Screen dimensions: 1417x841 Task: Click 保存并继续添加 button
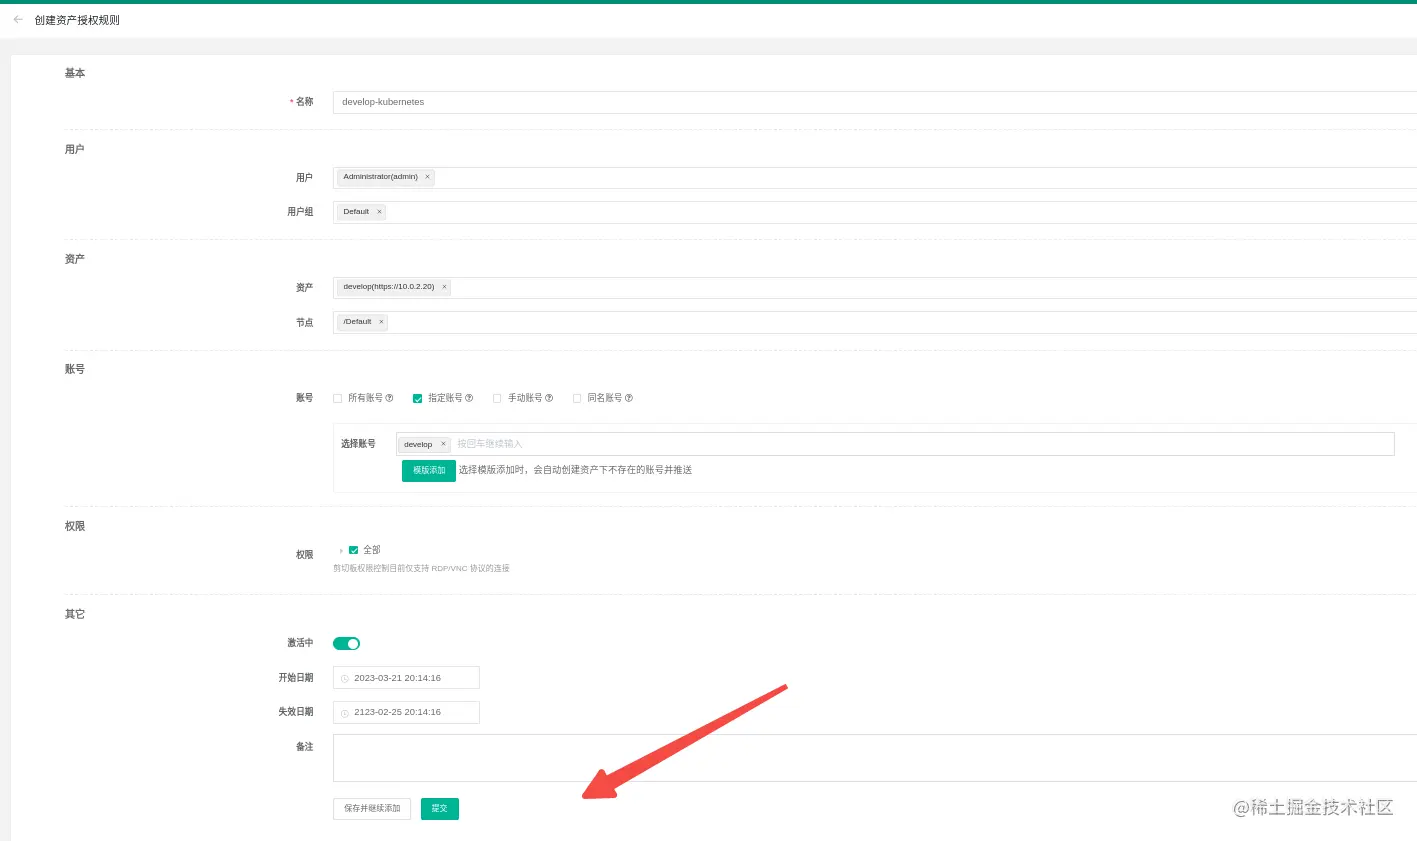coord(372,808)
